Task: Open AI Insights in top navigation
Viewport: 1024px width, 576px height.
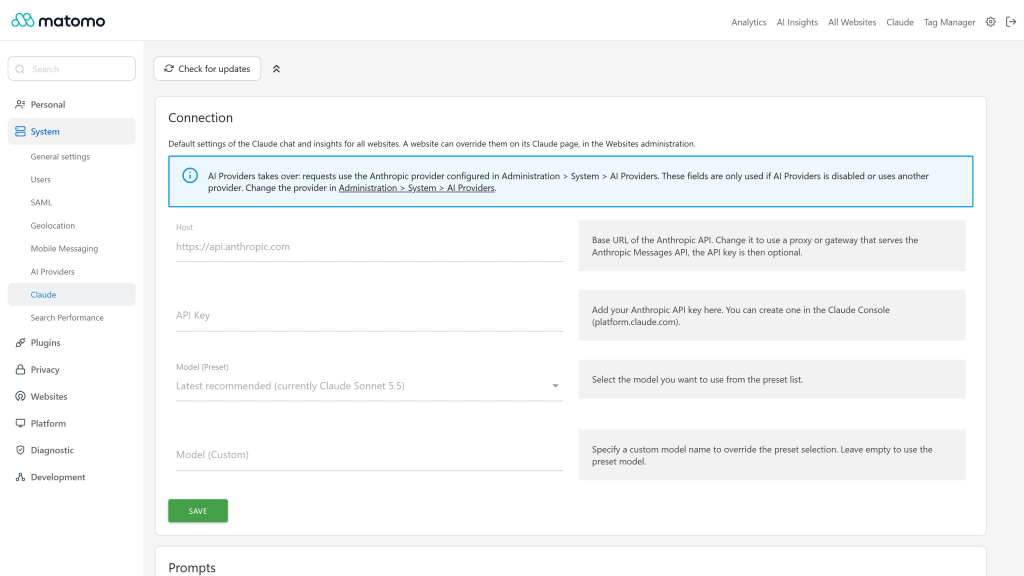Action: click(797, 22)
